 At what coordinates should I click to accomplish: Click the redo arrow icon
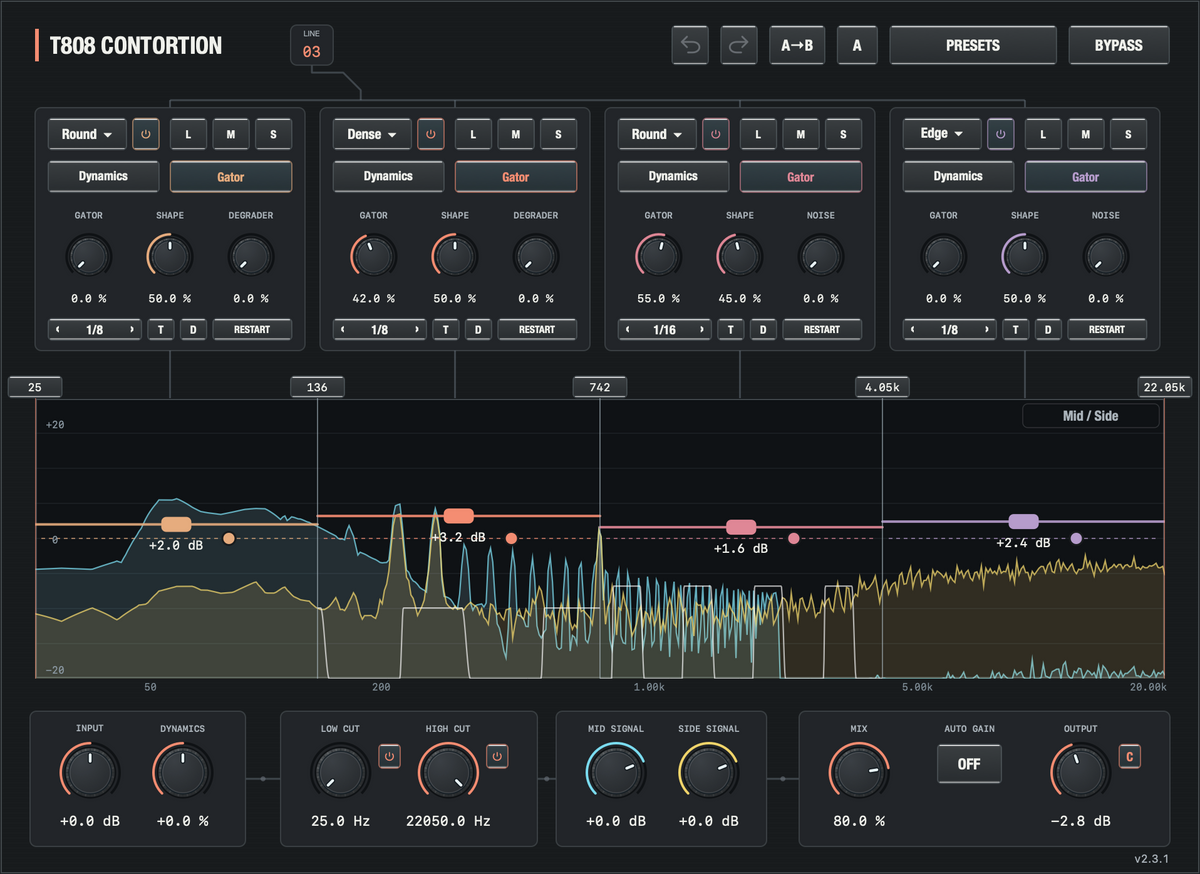click(x=739, y=45)
